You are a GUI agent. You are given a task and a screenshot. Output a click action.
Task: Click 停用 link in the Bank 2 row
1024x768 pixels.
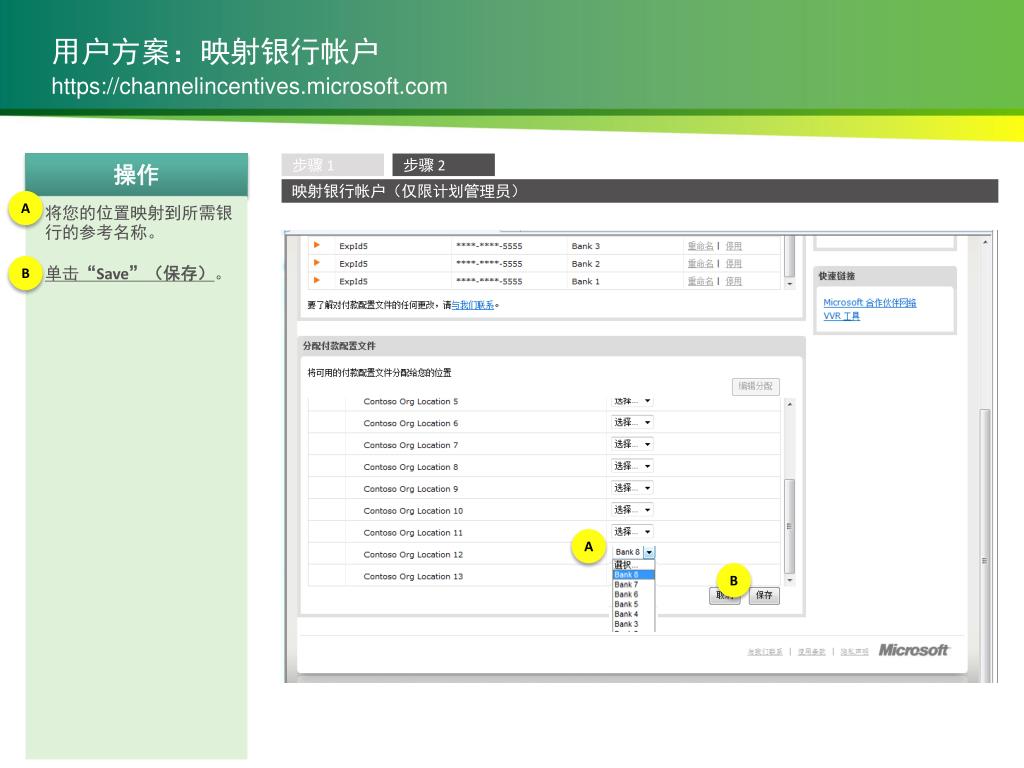click(x=733, y=264)
